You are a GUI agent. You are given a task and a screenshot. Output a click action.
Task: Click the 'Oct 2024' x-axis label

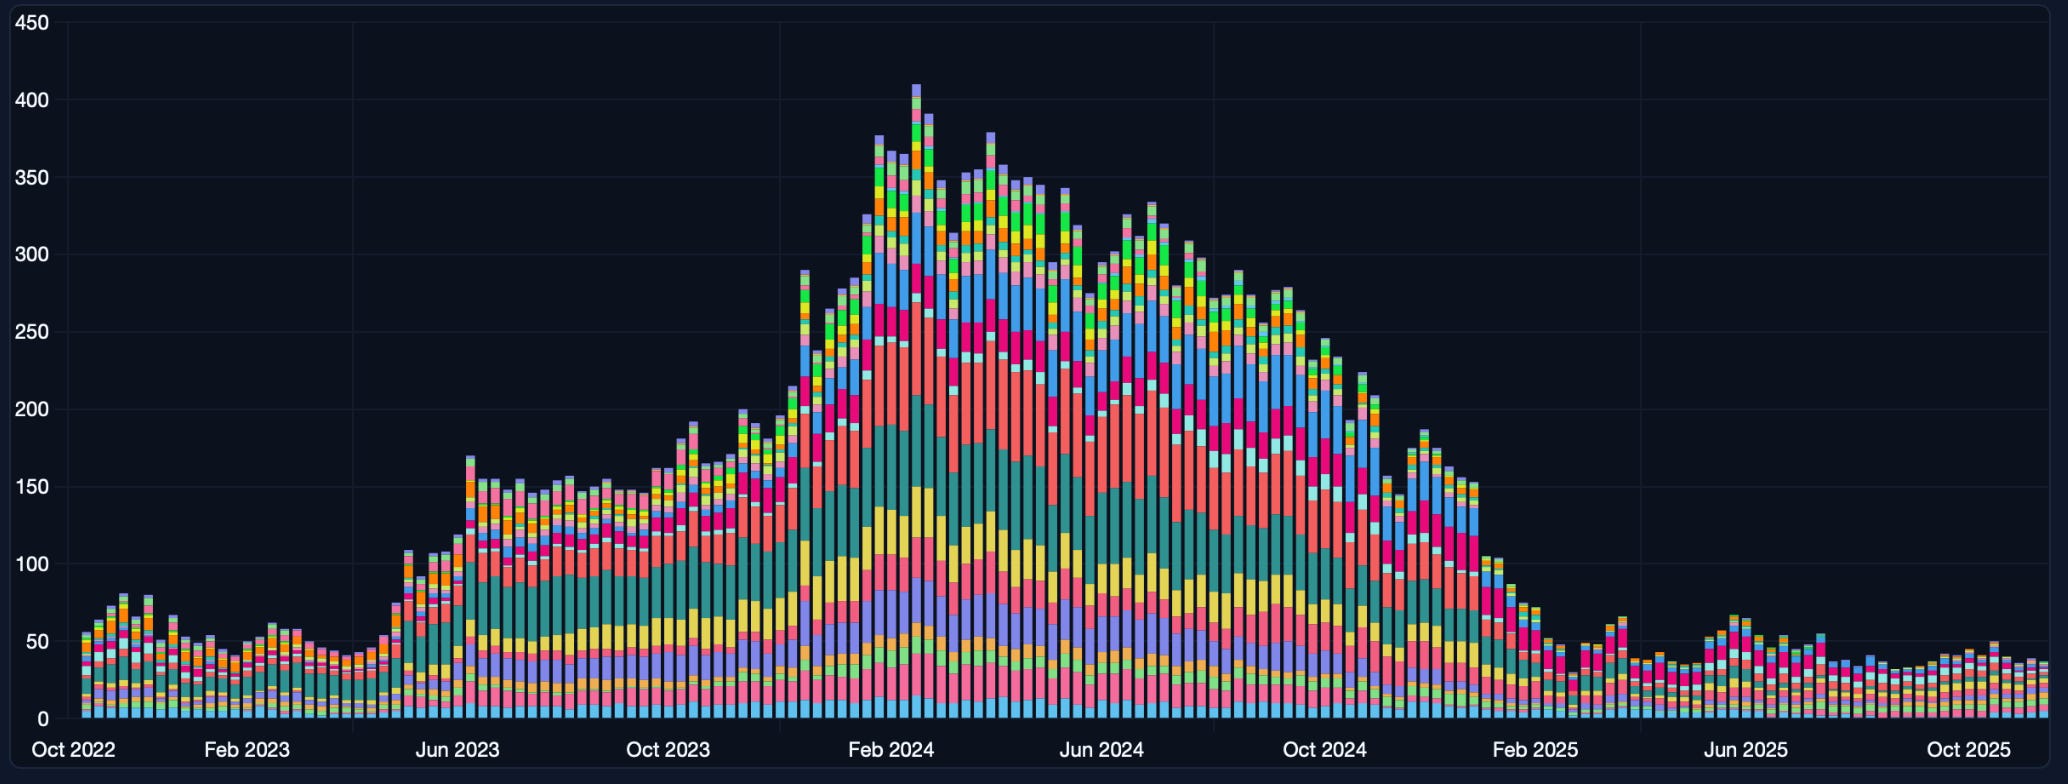(x=1324, y=749)
